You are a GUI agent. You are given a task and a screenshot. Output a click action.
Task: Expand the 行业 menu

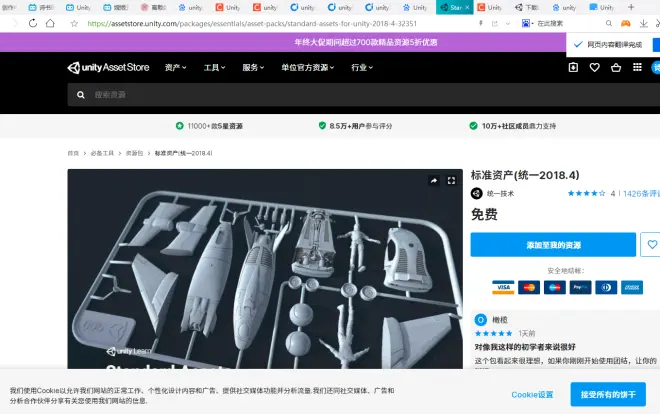(x=362, y=67)
